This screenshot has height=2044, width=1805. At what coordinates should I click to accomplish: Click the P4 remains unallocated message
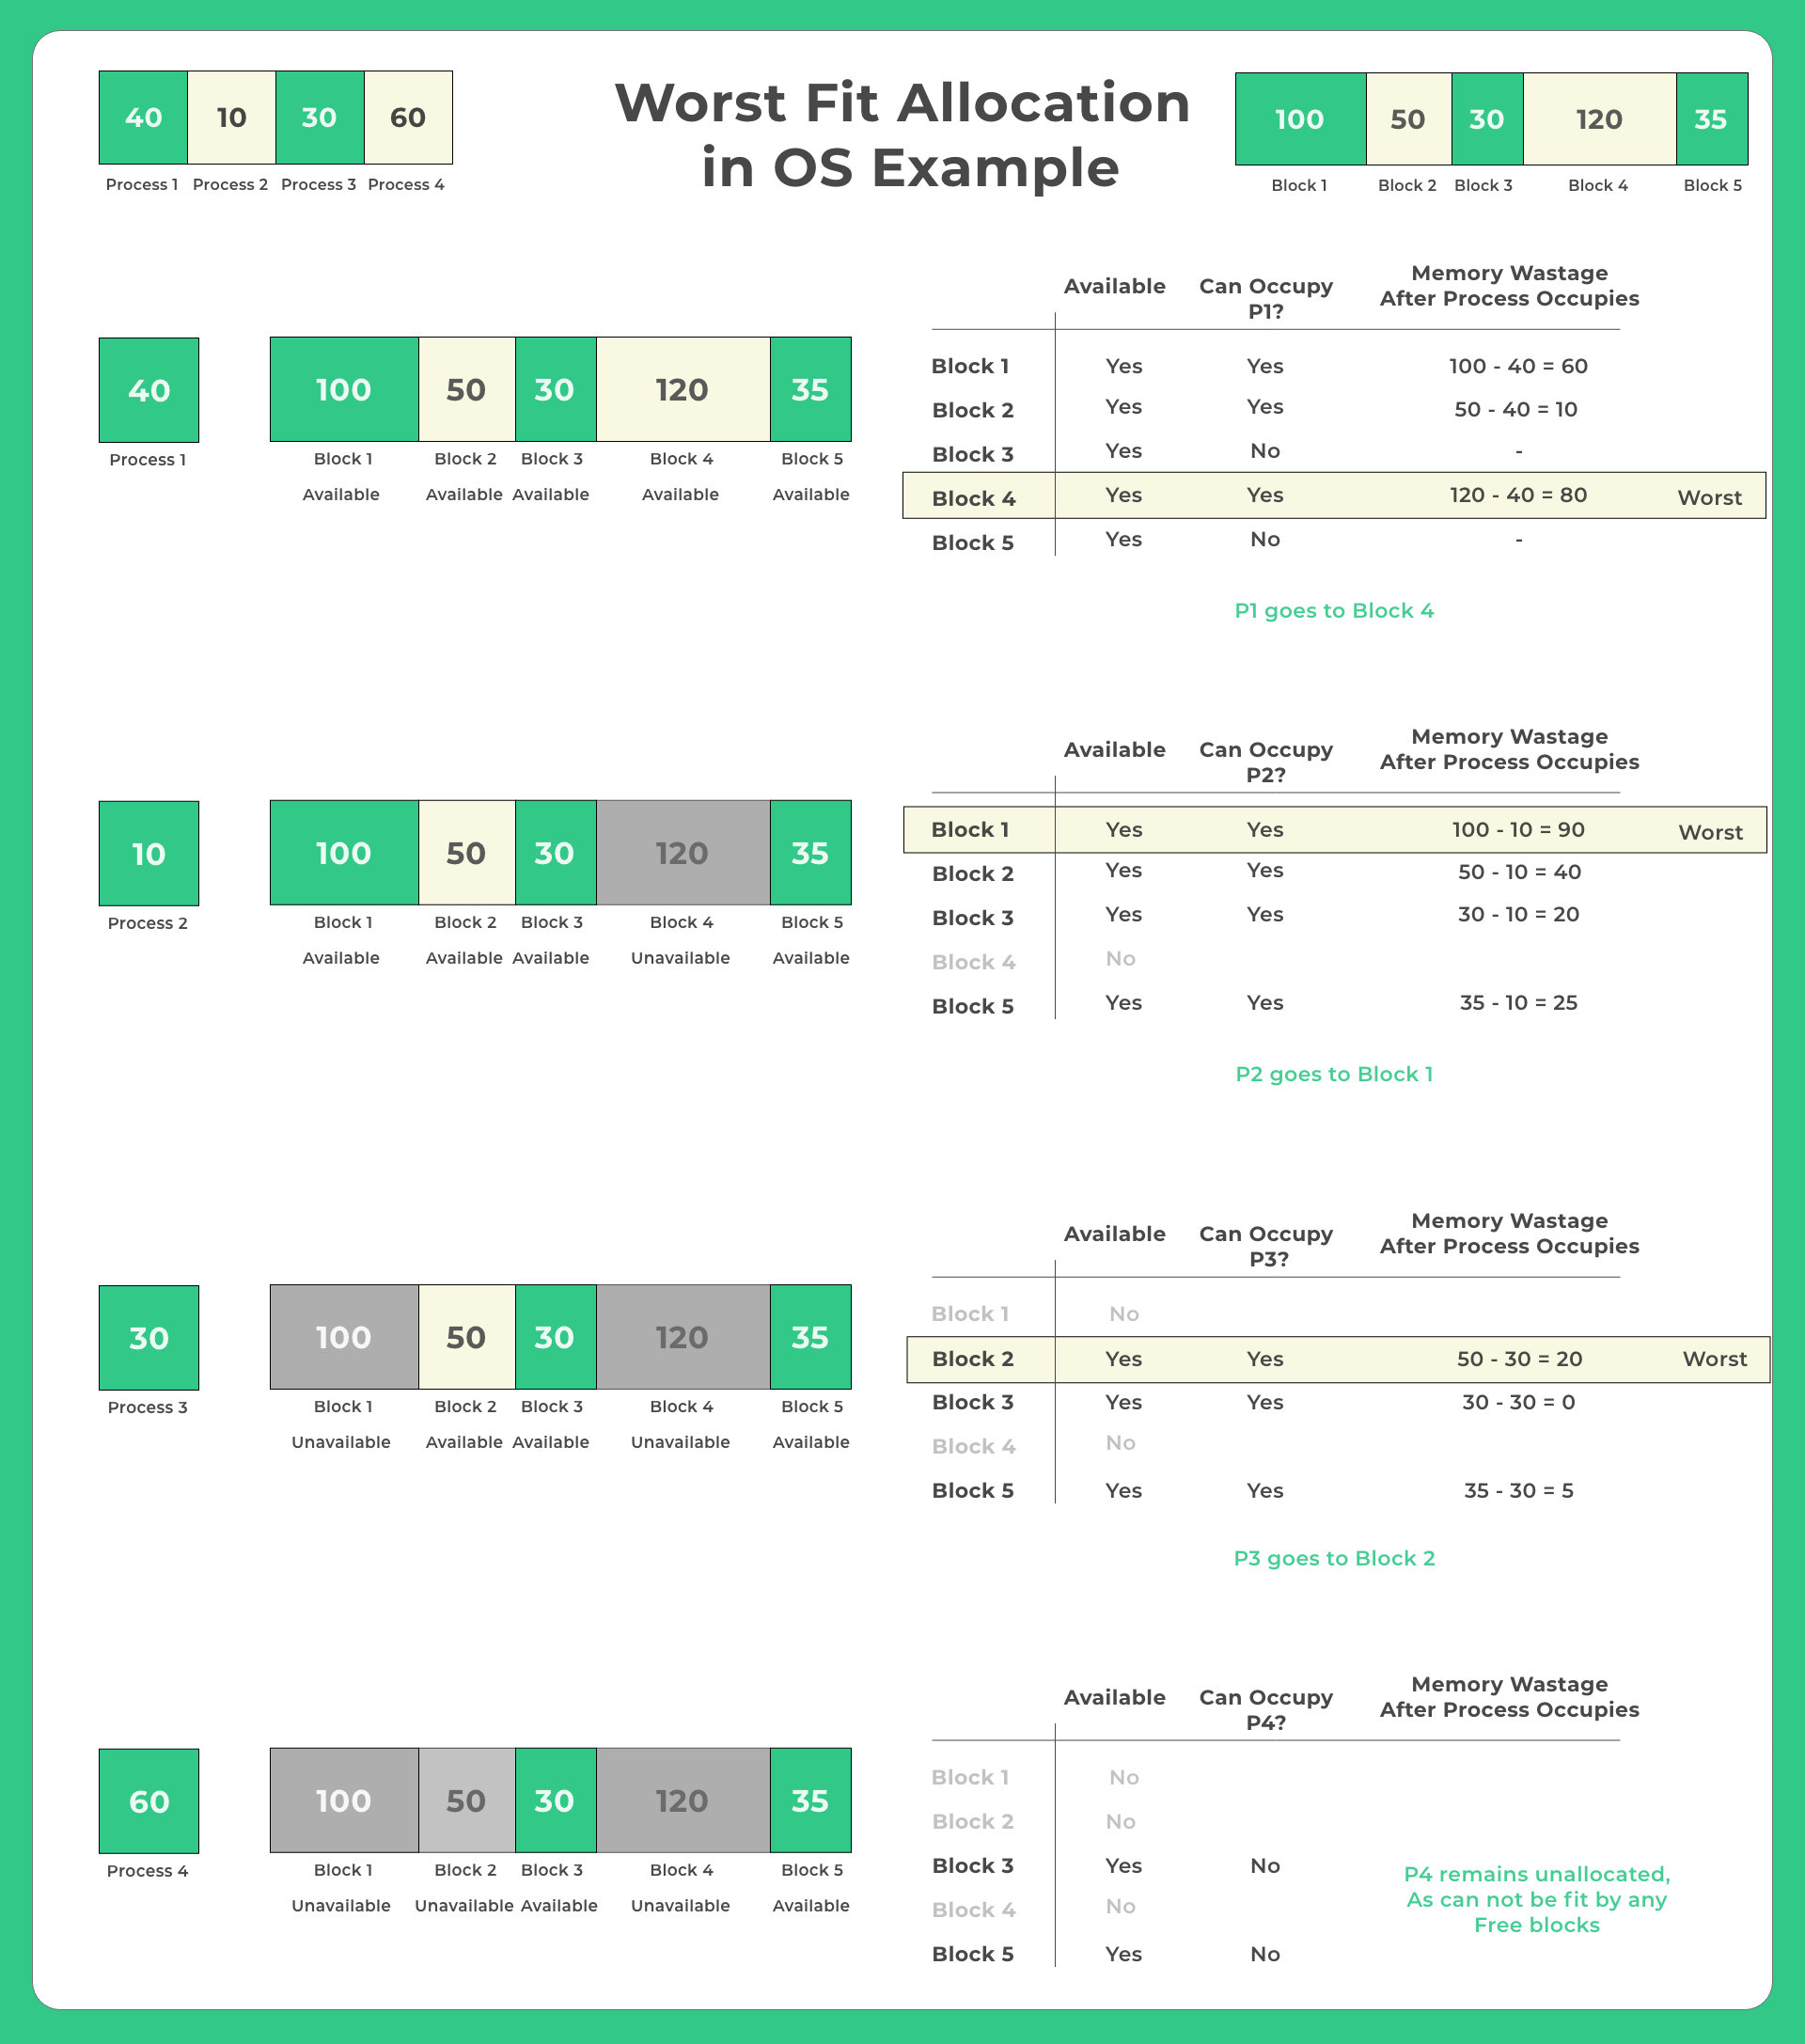tap(1537, 1900)
